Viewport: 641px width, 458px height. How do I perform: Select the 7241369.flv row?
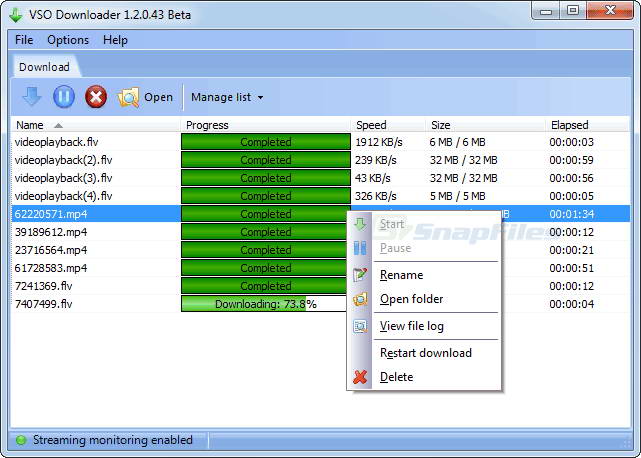point(320,286)
